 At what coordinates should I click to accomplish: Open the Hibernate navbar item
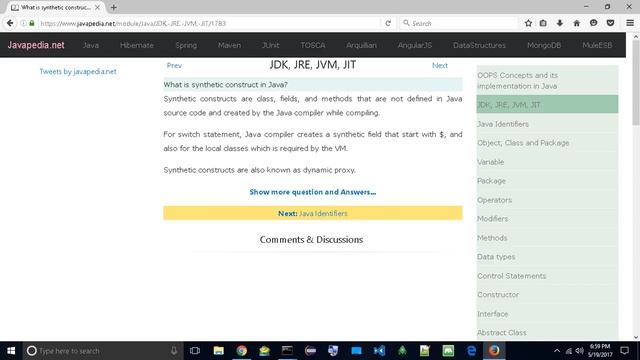pos(137,45)
